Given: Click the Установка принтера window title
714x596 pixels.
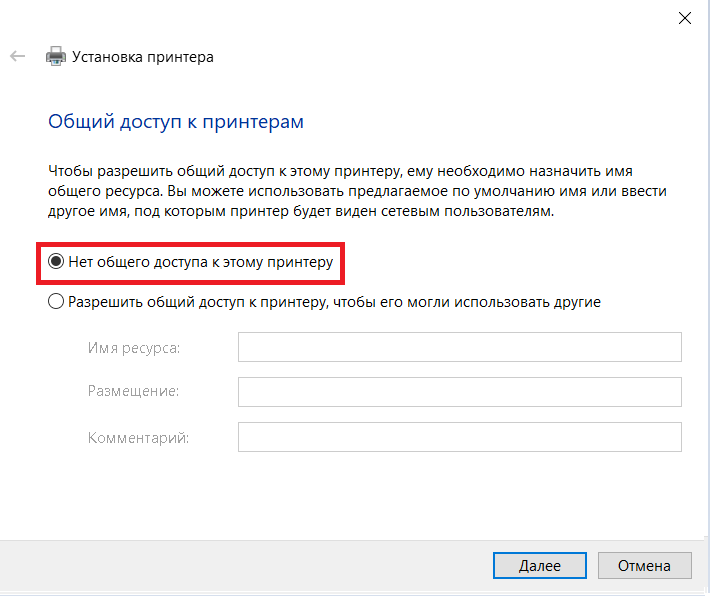Looking at the screenshot, I should pyautogui.click(x=143, y=57).
